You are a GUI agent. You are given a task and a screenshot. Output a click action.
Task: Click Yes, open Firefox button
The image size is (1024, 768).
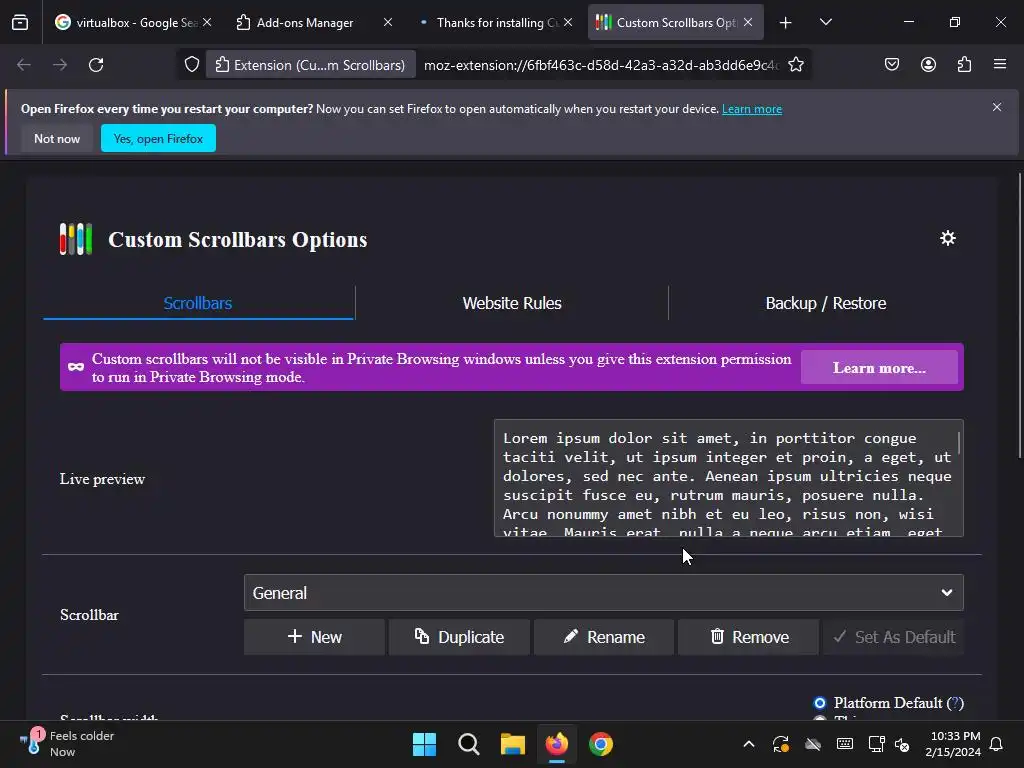(158, 138)
